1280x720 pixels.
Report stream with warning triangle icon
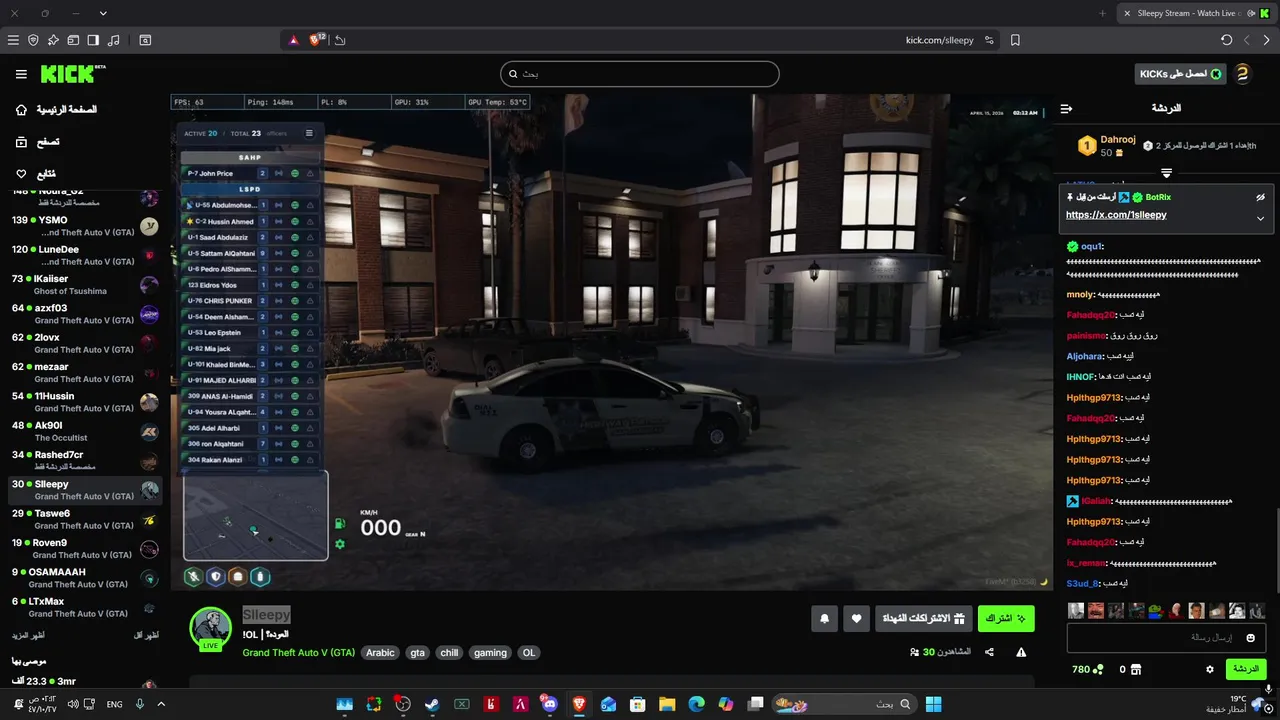click(1021, 652)
